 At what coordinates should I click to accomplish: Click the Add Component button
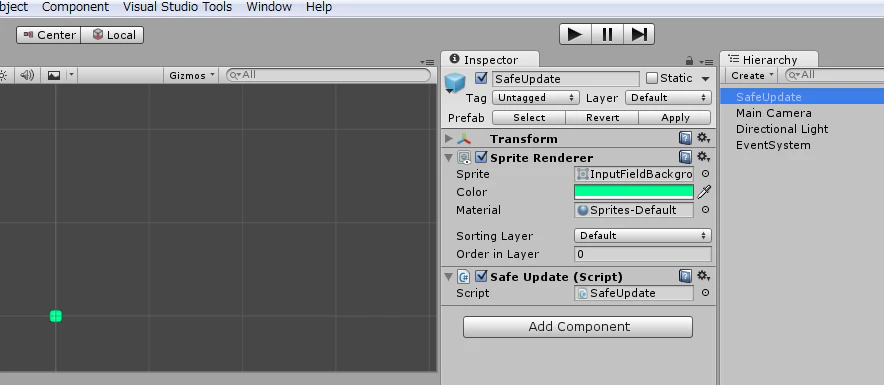[578, 327]
